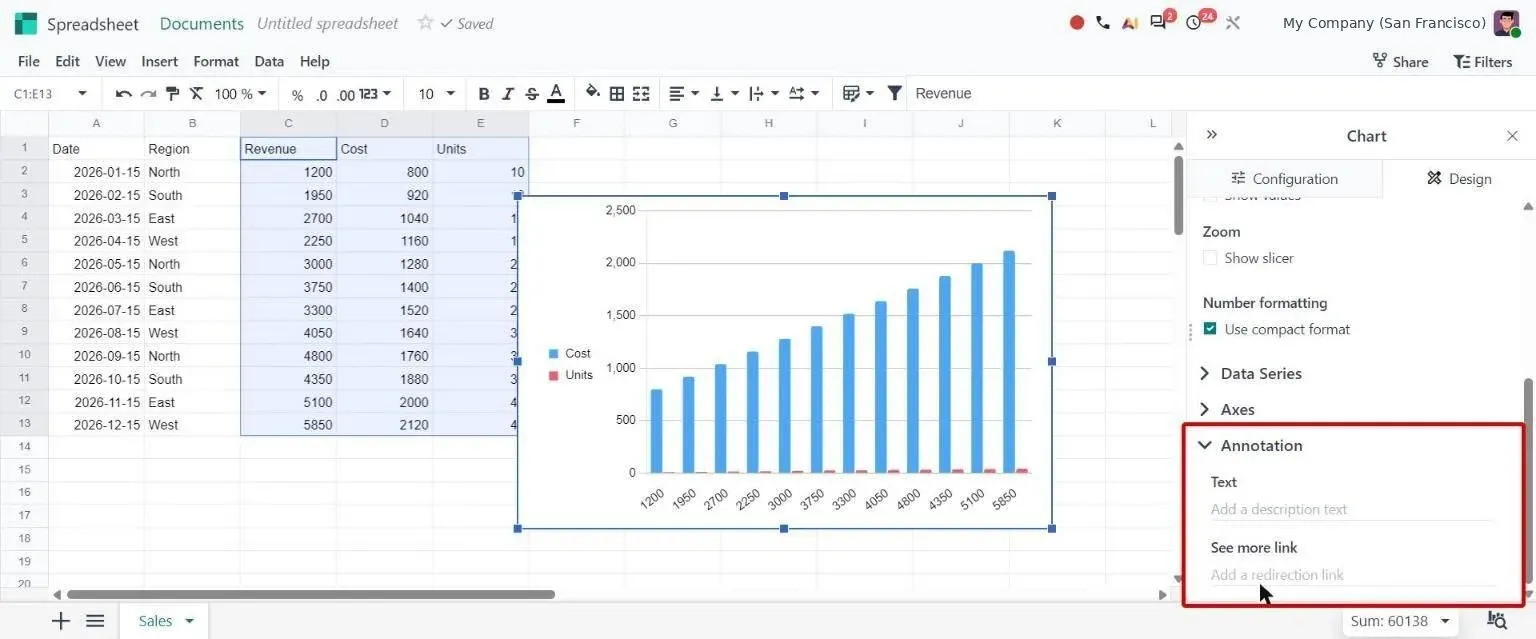Screen dimensions: 1536x639
Task: Open the Data menu
Action: [269, 61]
